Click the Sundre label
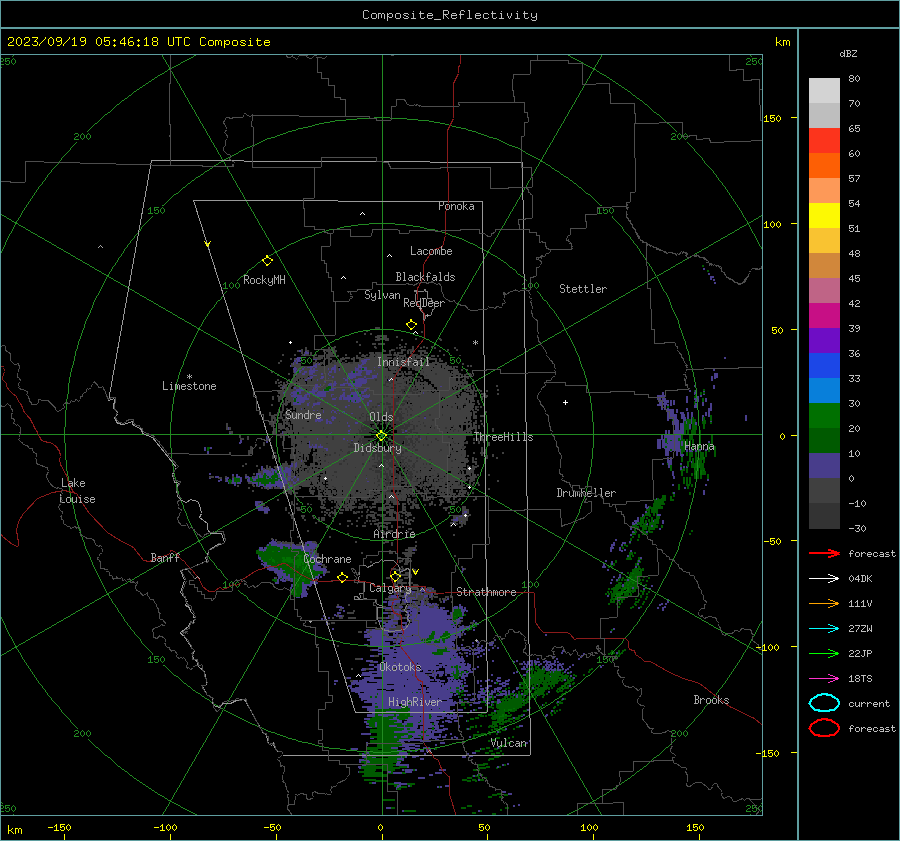Screen dimensions: 900x841 click(303, 414)
